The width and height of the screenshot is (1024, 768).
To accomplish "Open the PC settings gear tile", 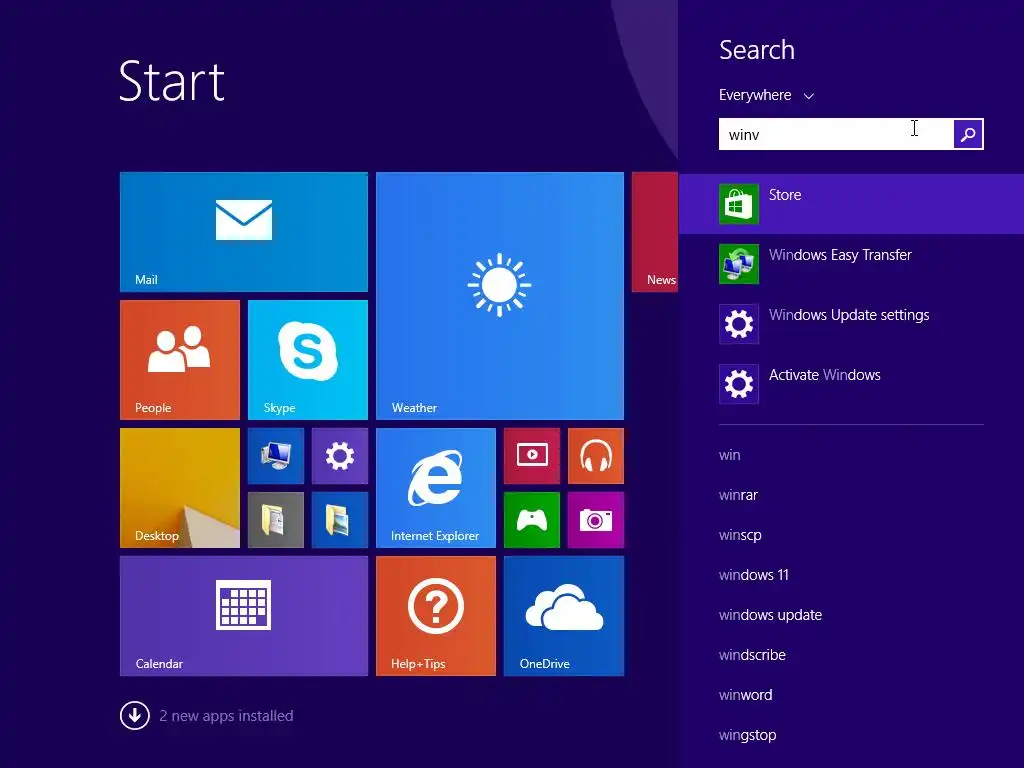I will [340, 456].
